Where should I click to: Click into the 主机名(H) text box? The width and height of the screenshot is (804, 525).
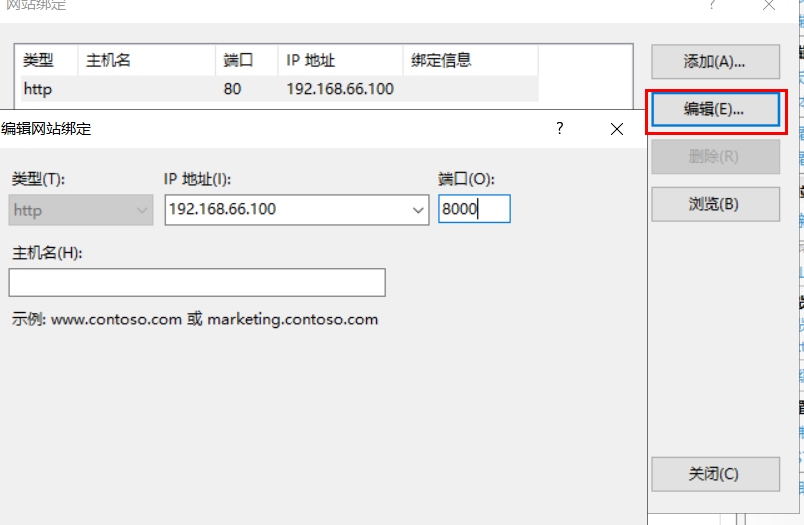tap(197, 282)
